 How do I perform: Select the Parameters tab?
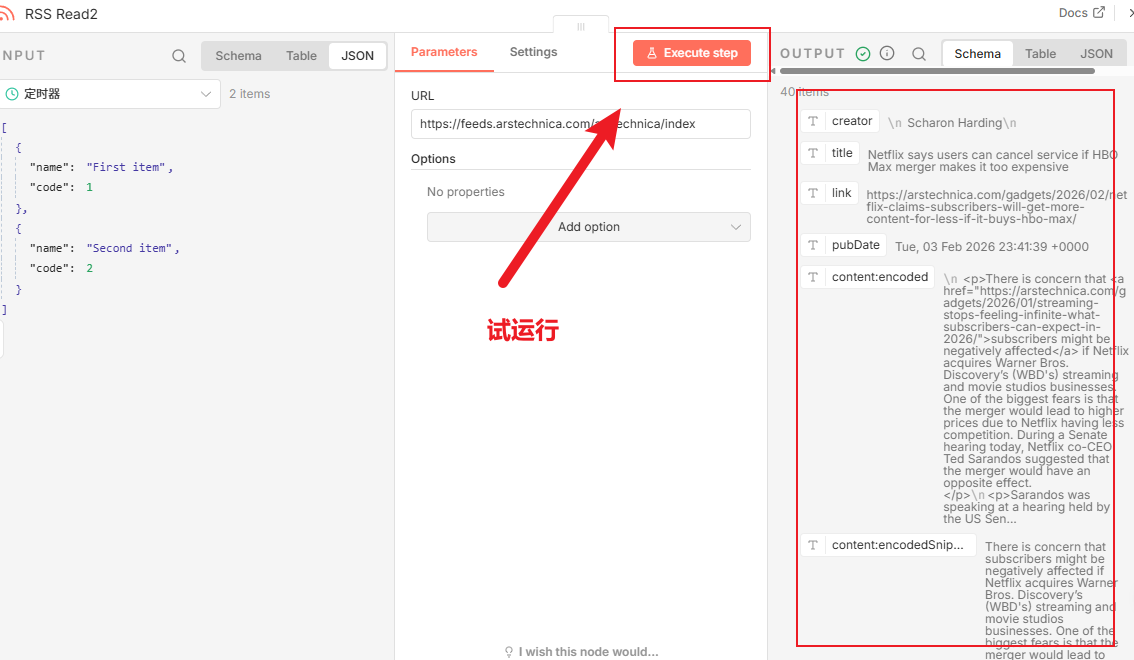444,52
